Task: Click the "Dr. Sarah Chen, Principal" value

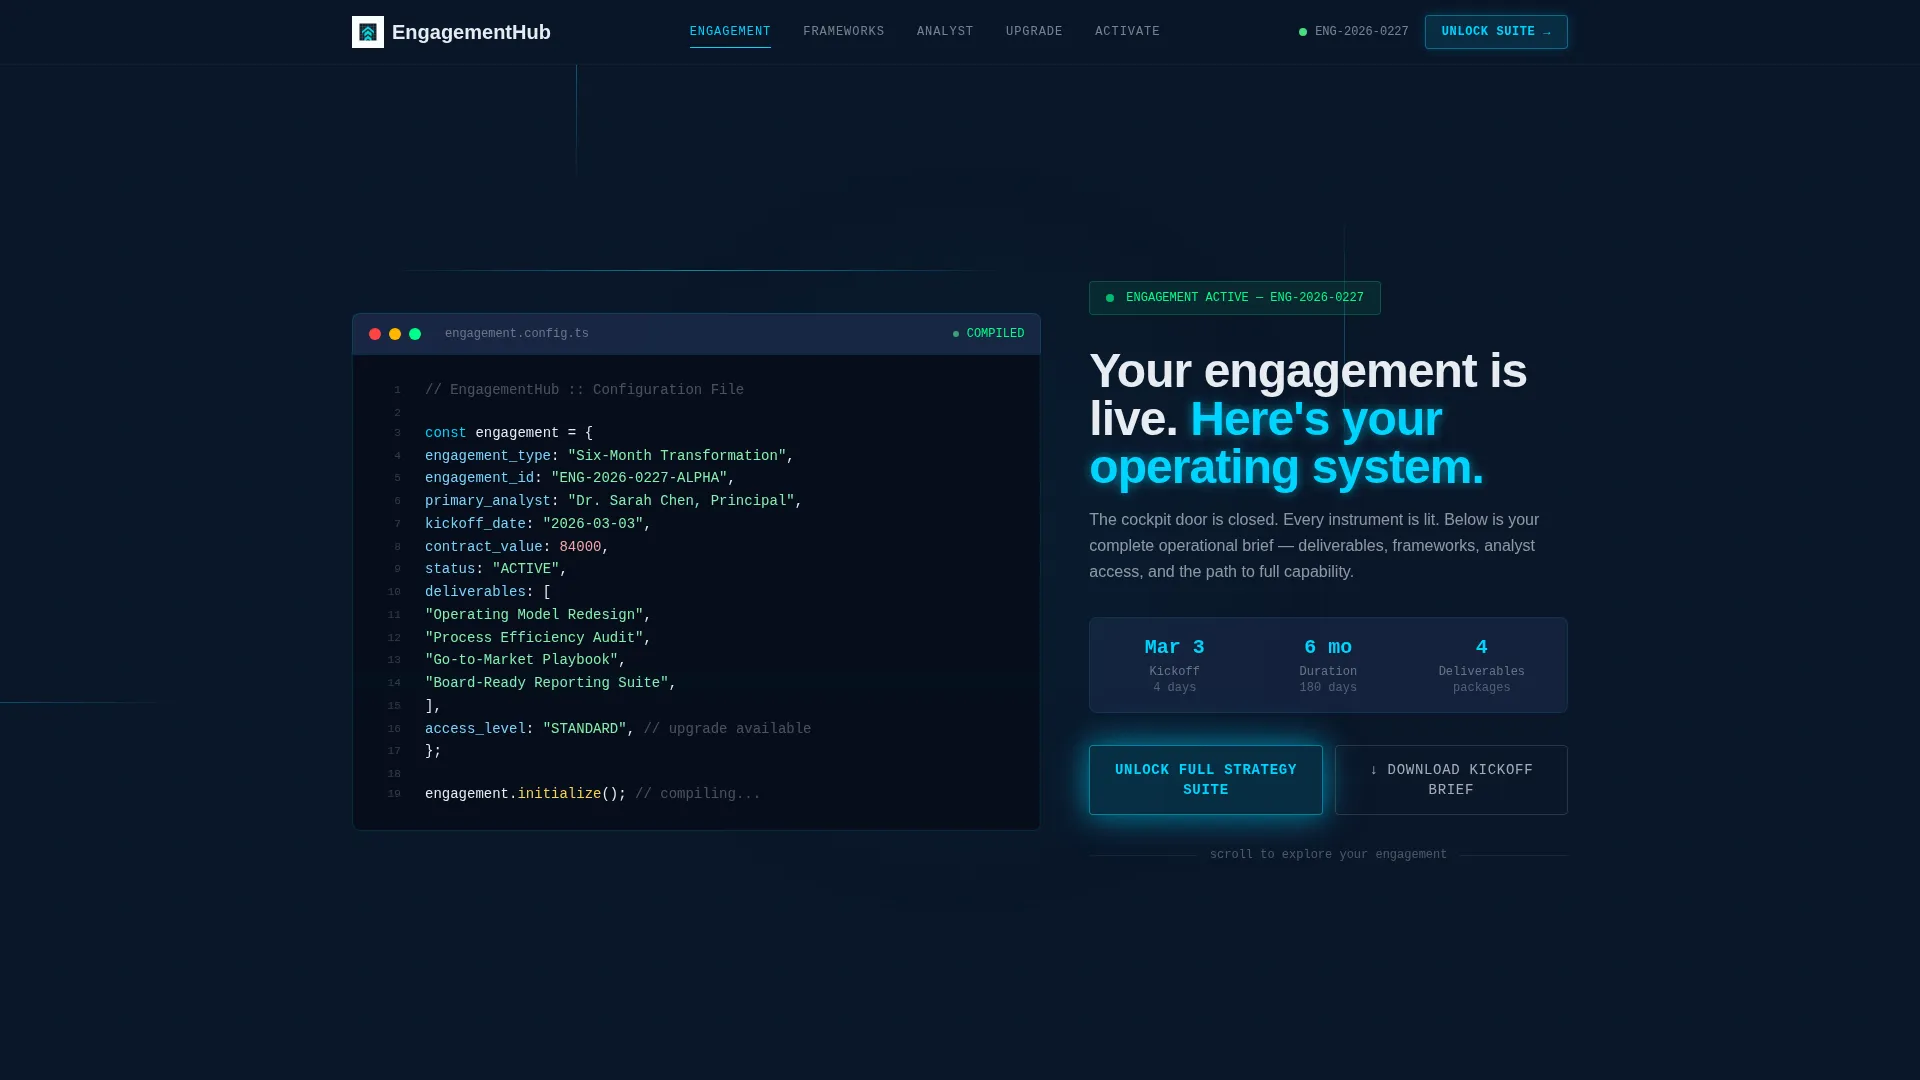Action: click(681, 501)
